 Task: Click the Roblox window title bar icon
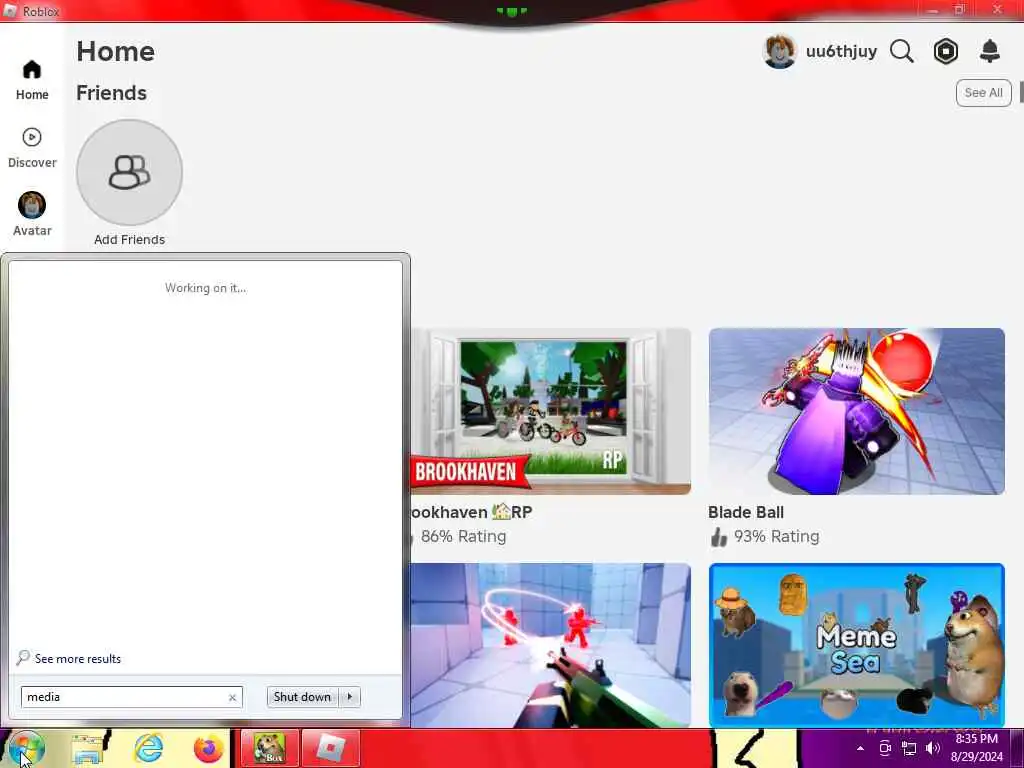pos(10,11)
